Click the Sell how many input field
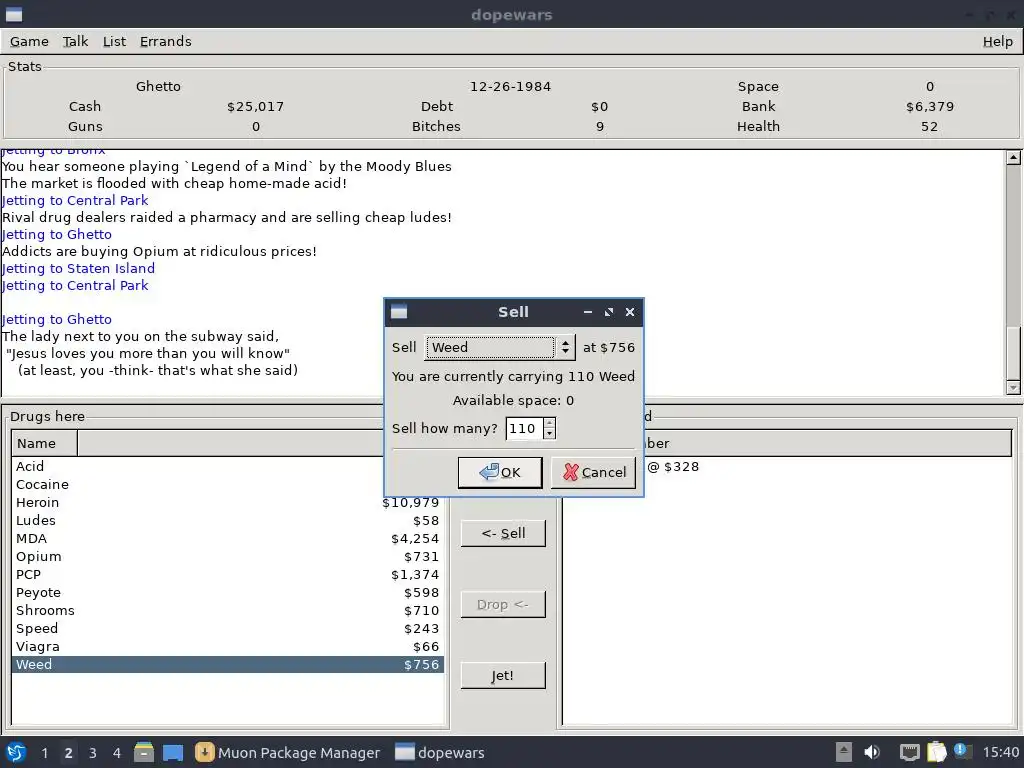 pos(524,428)
